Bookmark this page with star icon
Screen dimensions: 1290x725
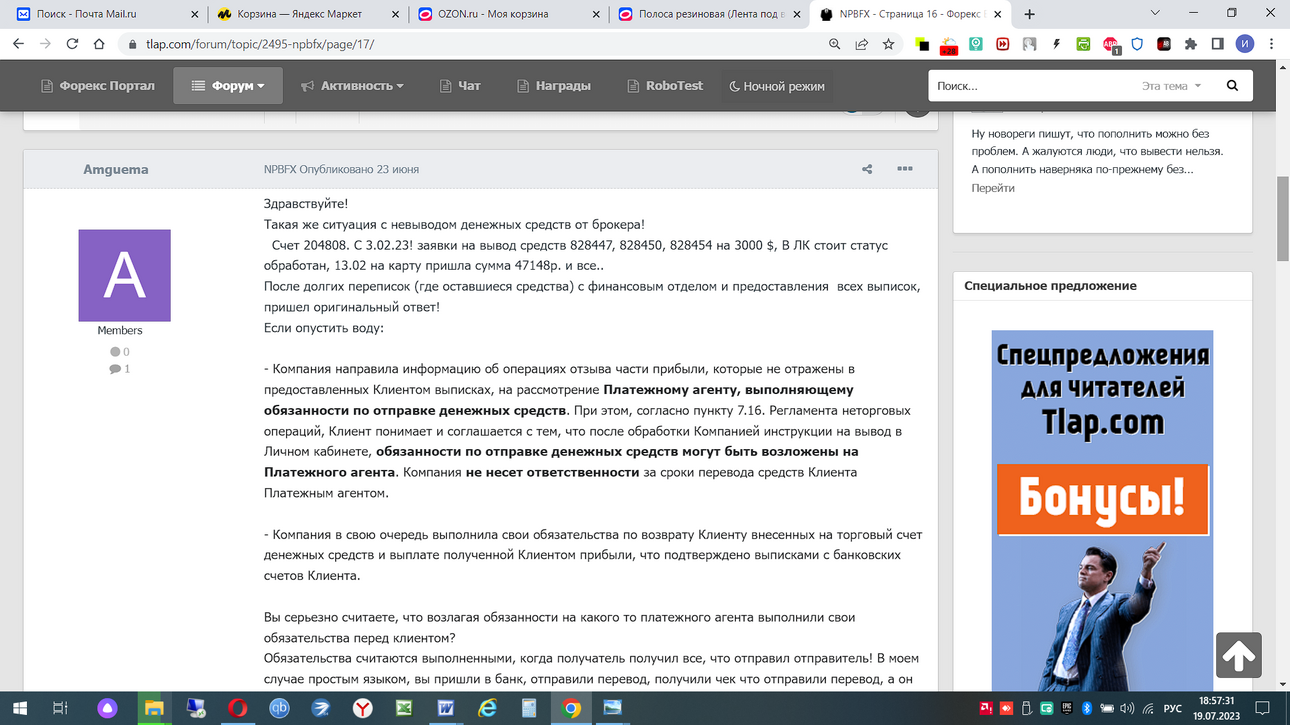pyautogui.click(x=888, y=44)
